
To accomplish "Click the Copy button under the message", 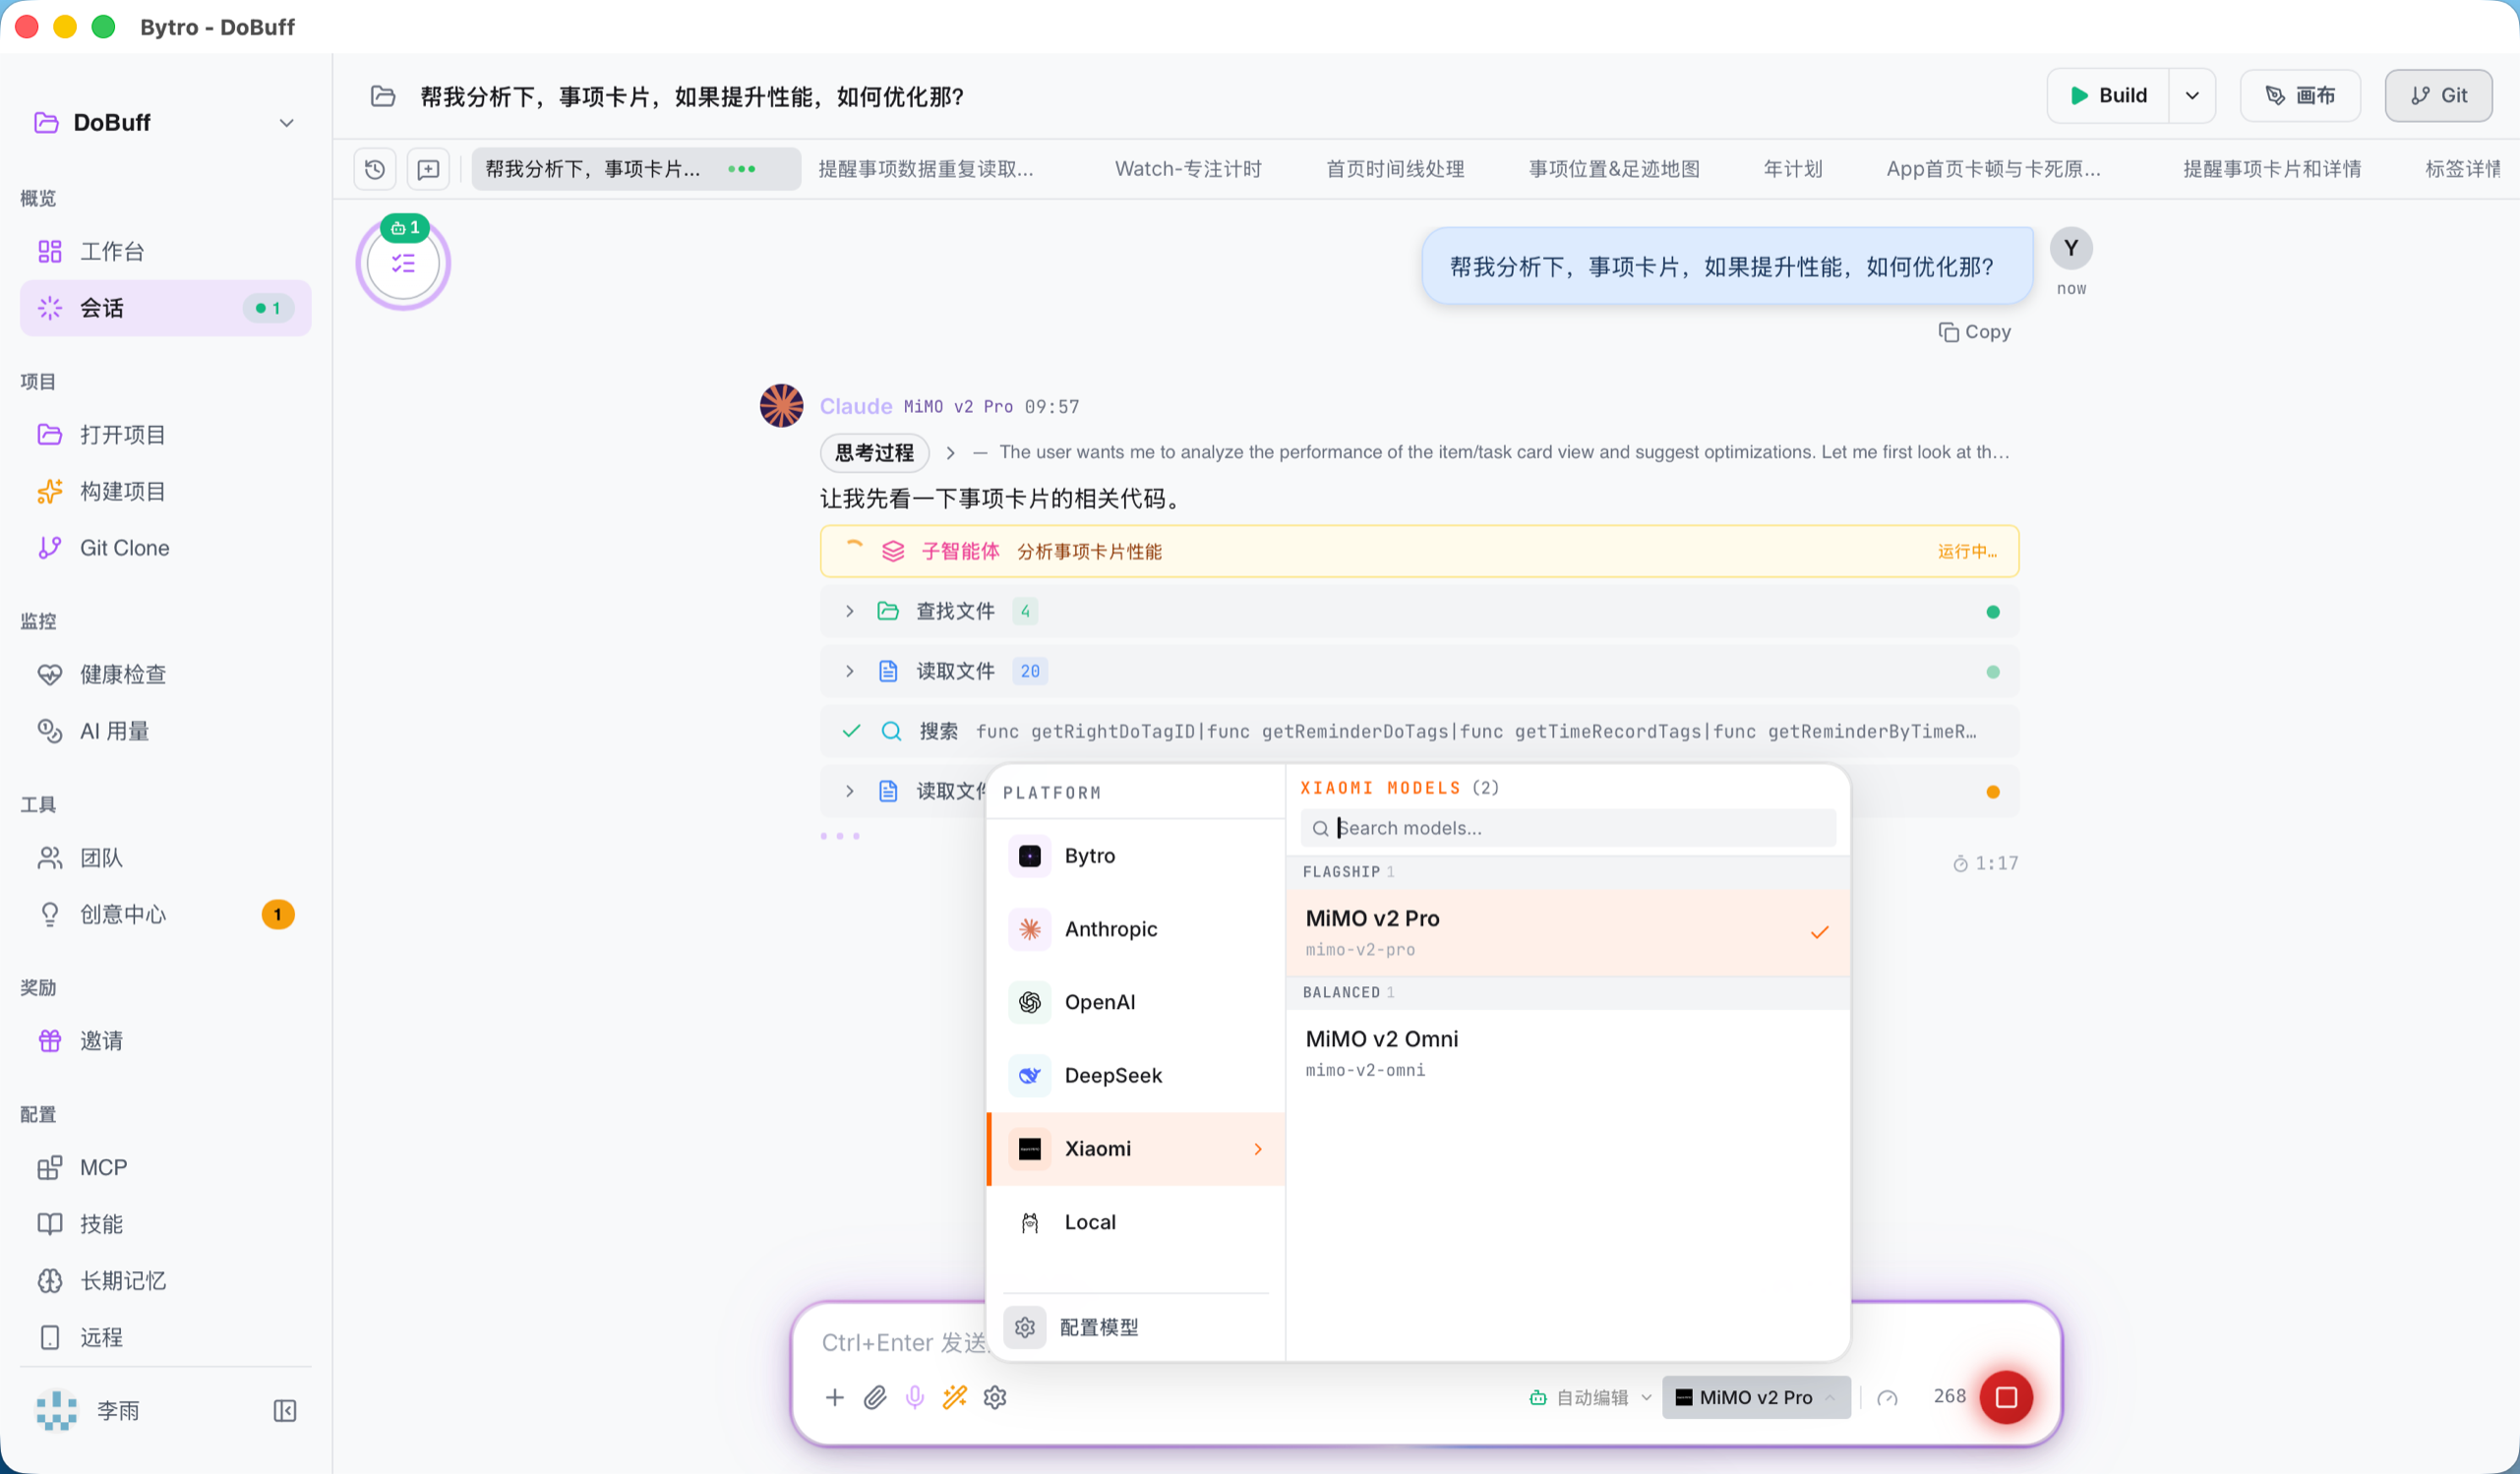I will pyautogui.click(x=1974, y=332).
